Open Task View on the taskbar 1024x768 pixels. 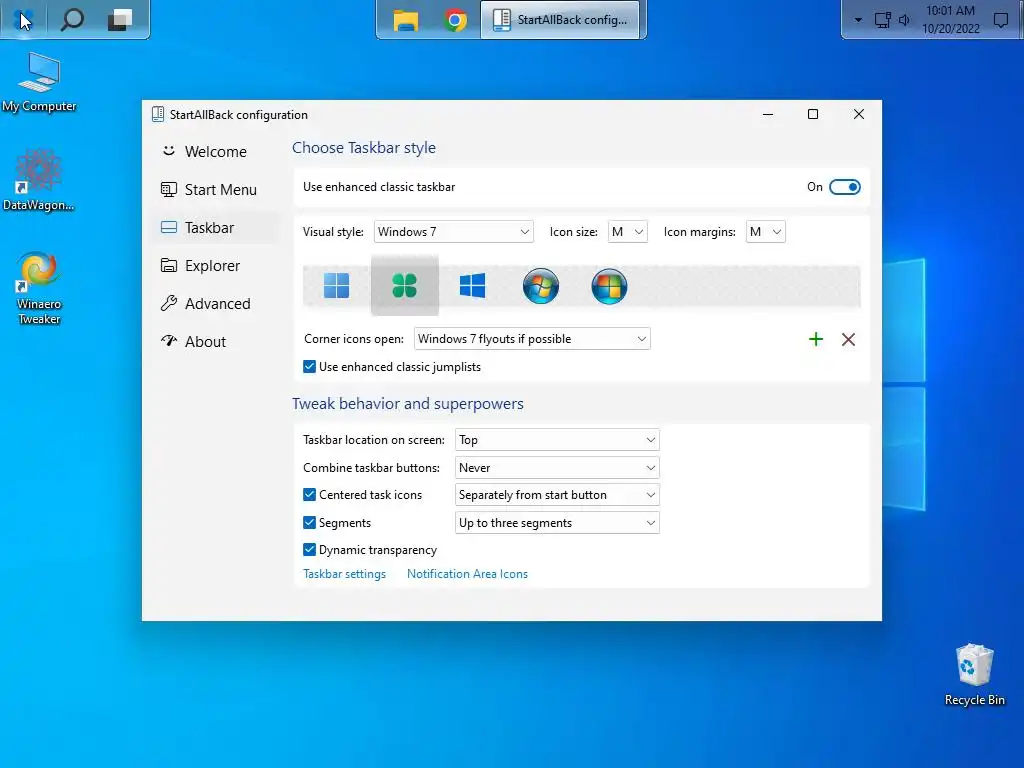(120, 20)
